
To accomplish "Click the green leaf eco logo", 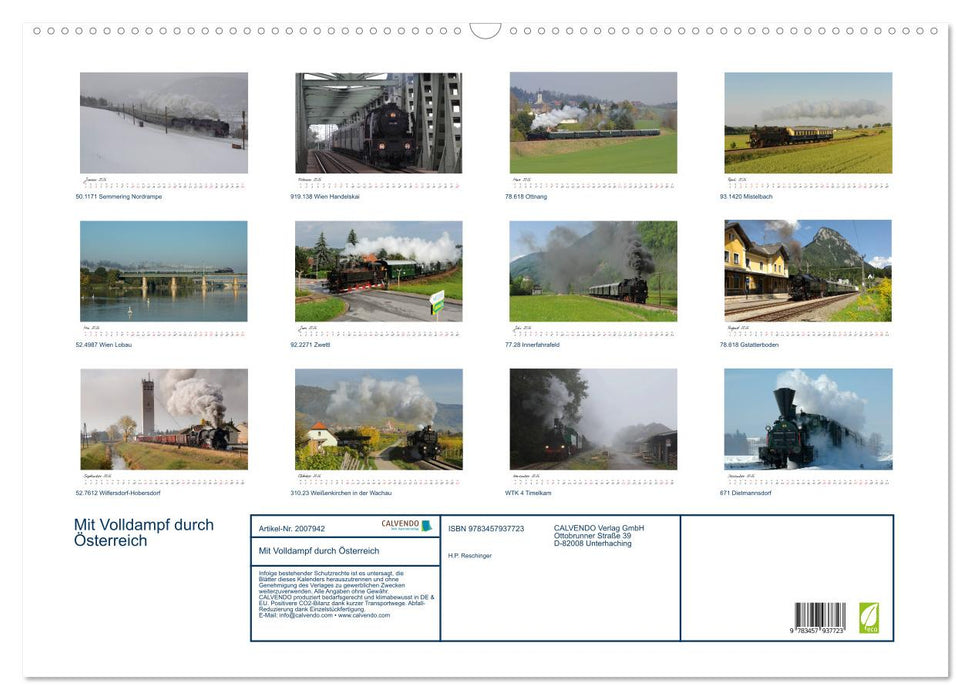I will [x=869, y=616].
